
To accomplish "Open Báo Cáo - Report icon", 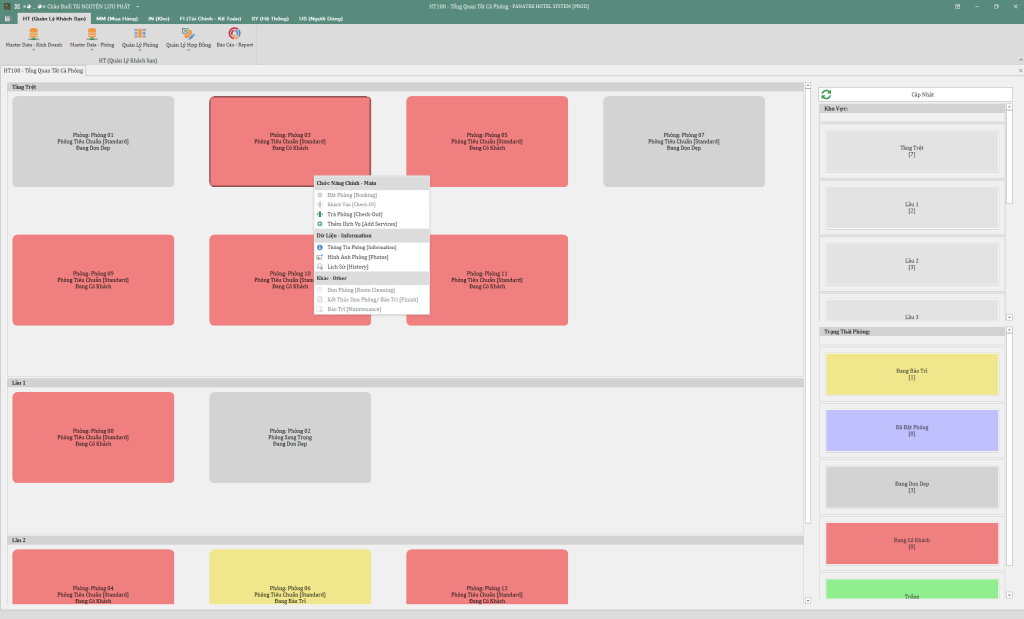I will 235,36.
